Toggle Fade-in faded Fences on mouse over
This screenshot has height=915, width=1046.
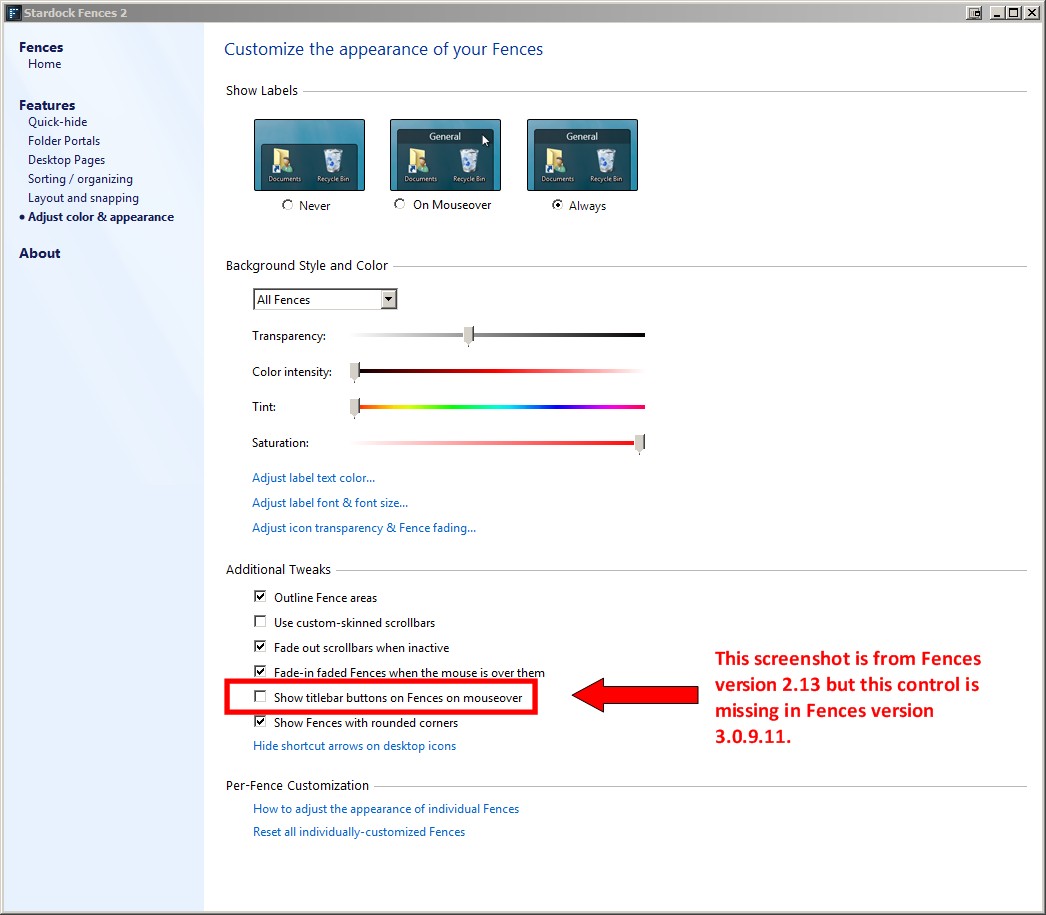[x=260, y=672]
